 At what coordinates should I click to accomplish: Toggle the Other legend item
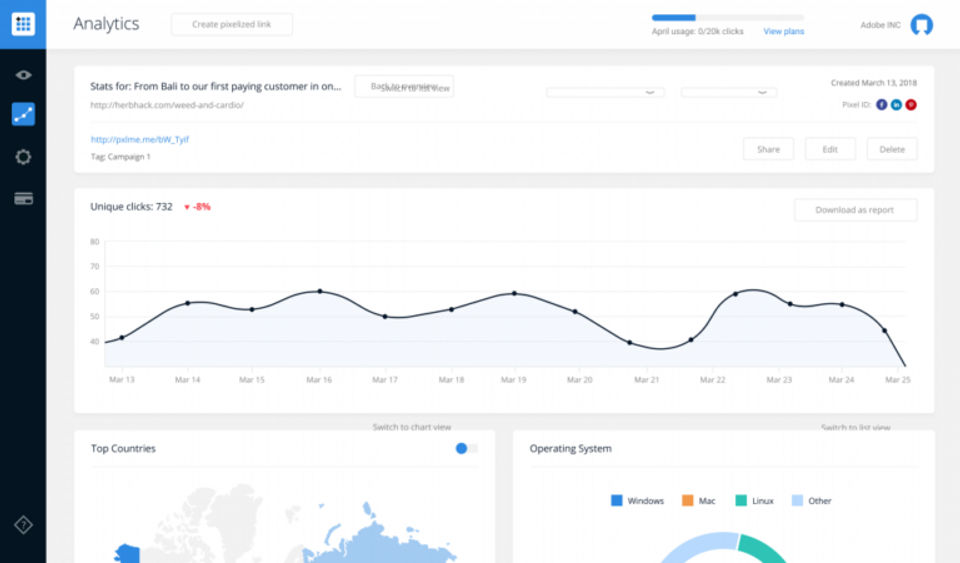pyautogui.click(x=811, y=501)
